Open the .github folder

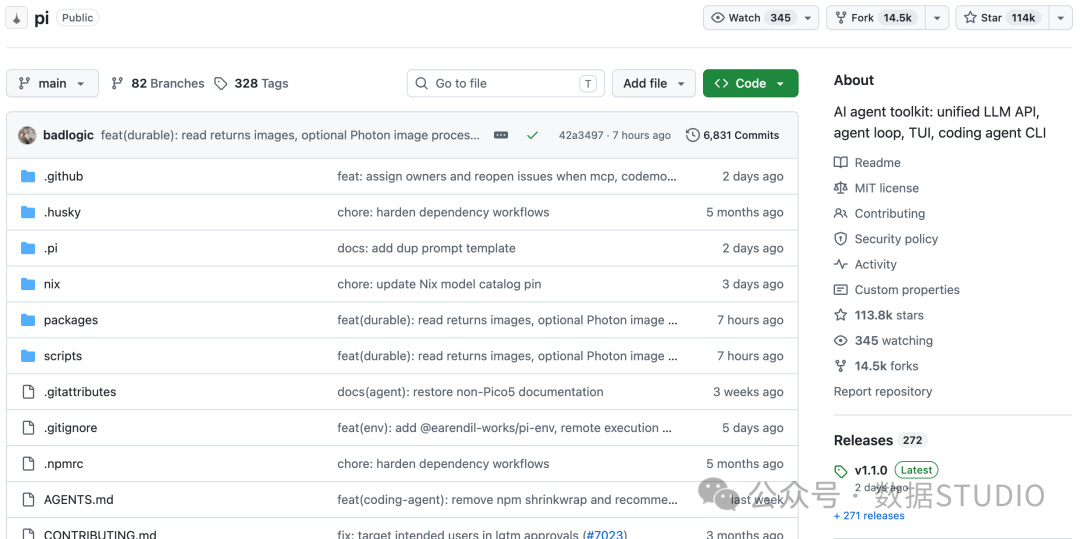[63, 176]
